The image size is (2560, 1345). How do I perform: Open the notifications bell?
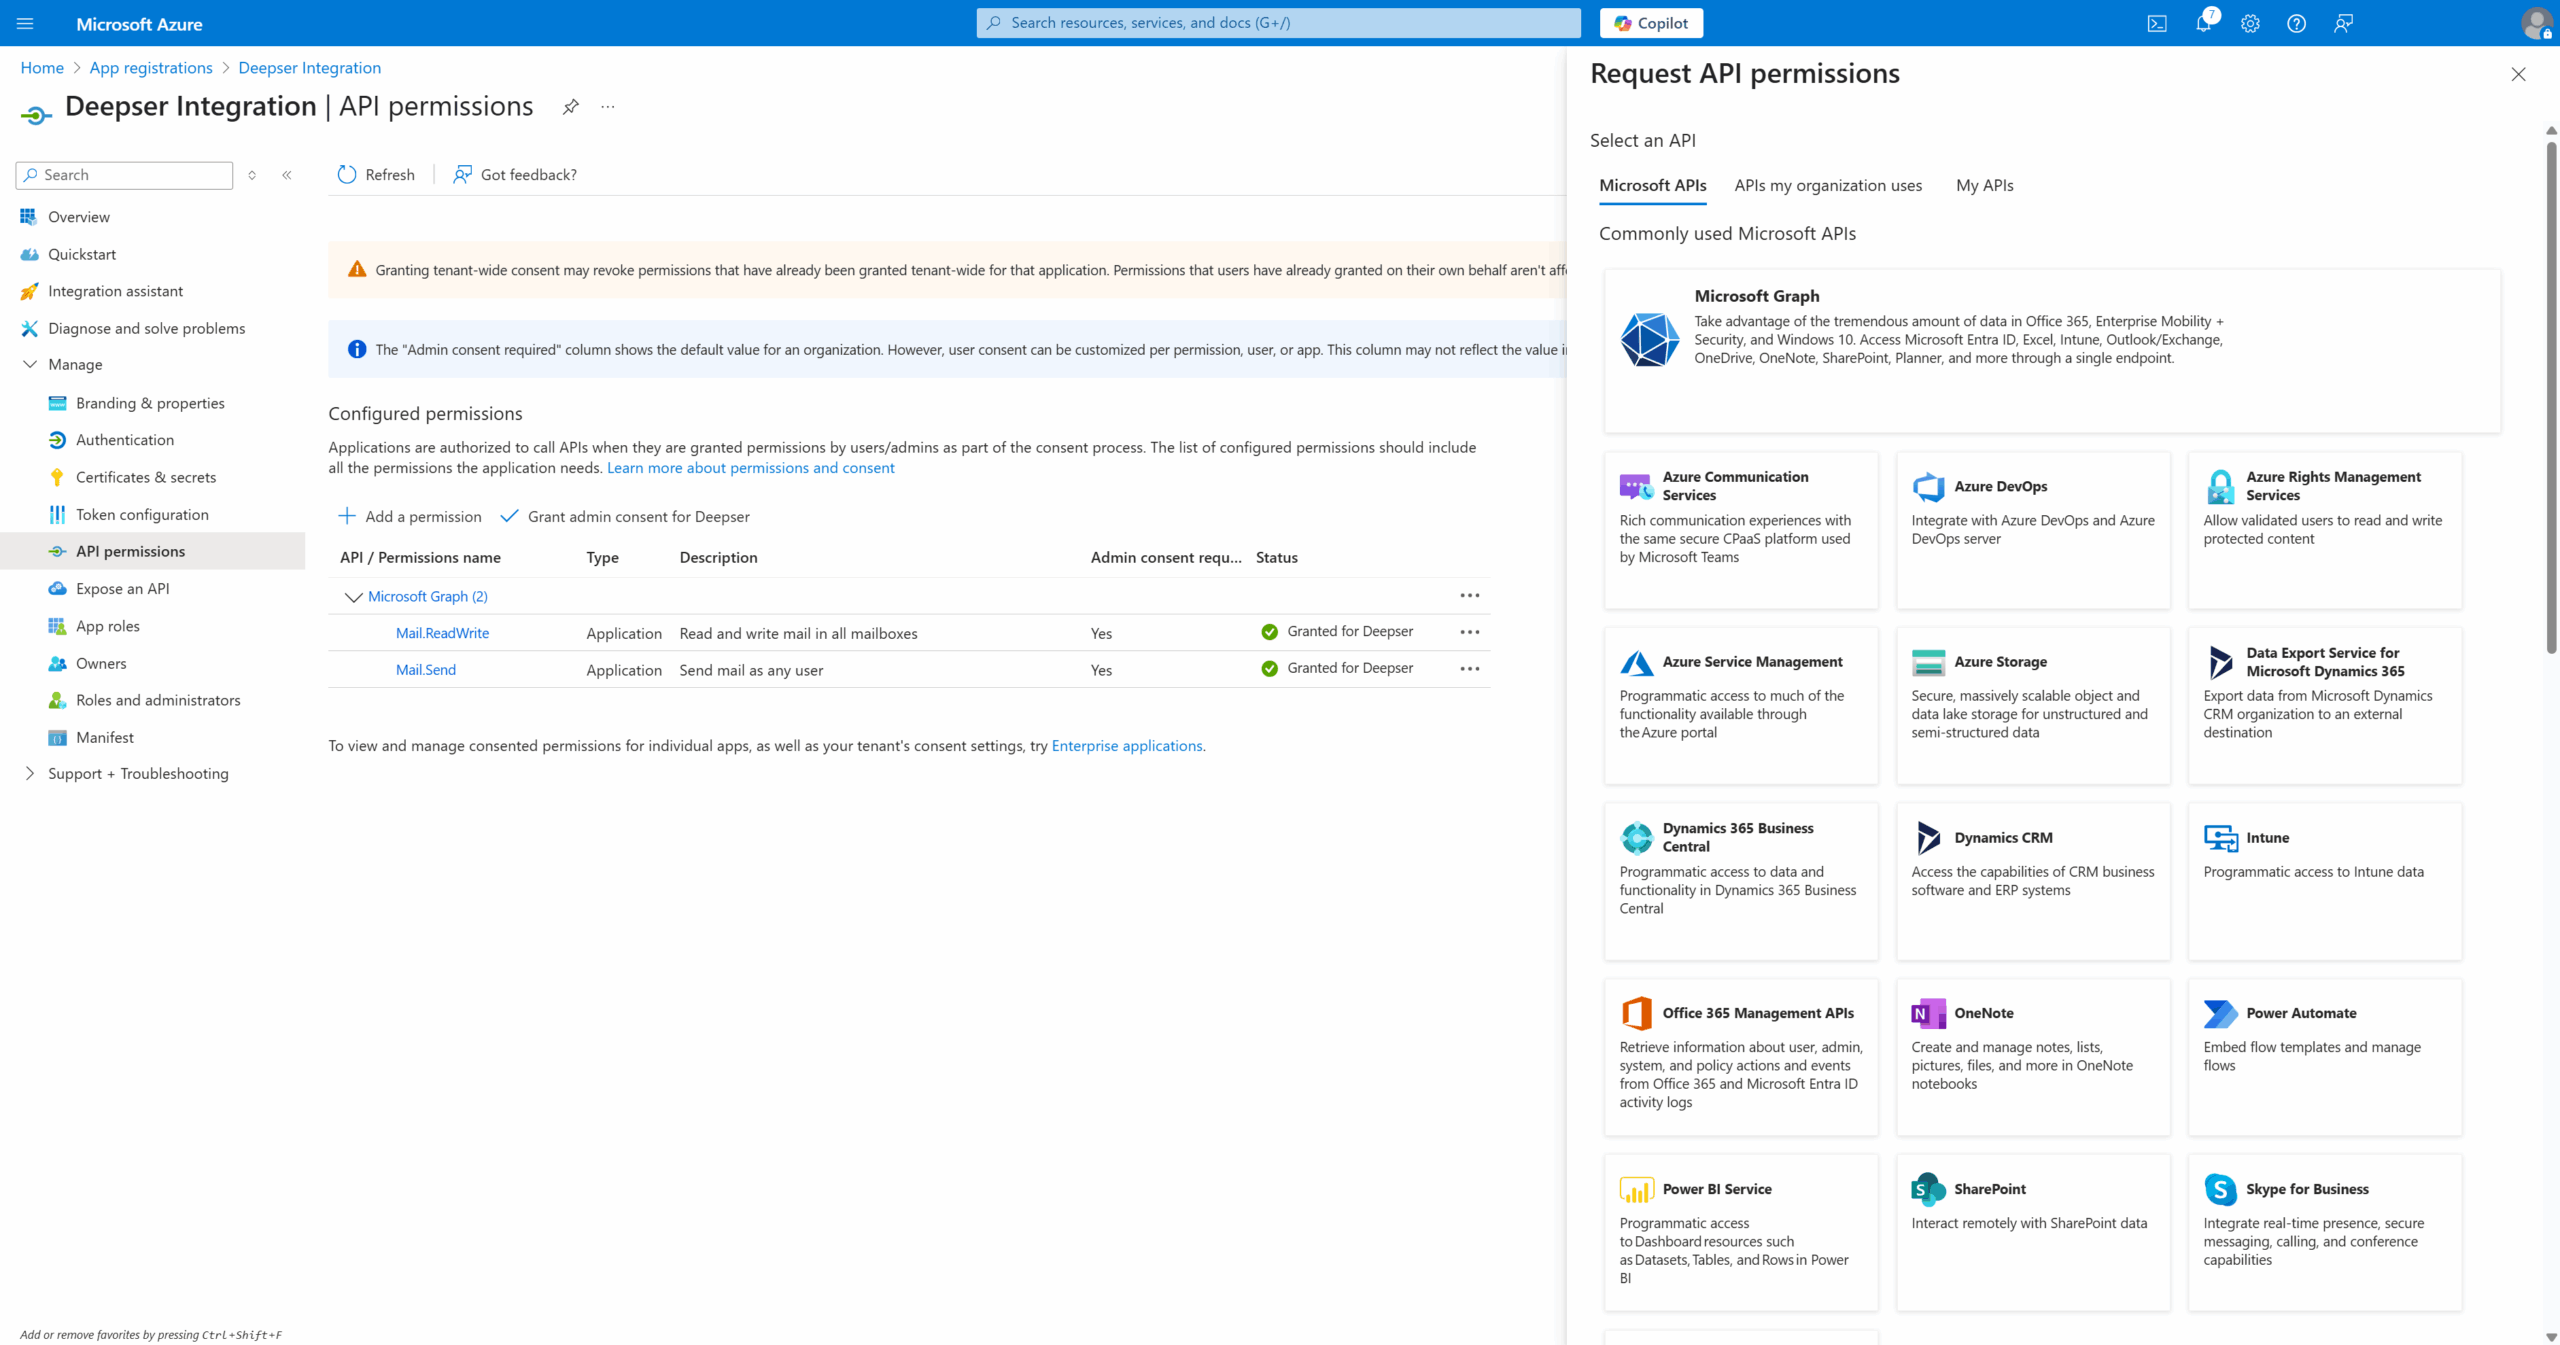[2203, 23]
